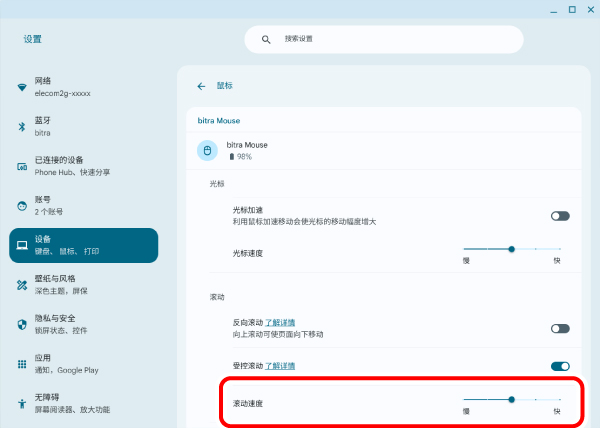
Task: Open 了解详情 link for 反向滚动
Action: click(279, 323)
